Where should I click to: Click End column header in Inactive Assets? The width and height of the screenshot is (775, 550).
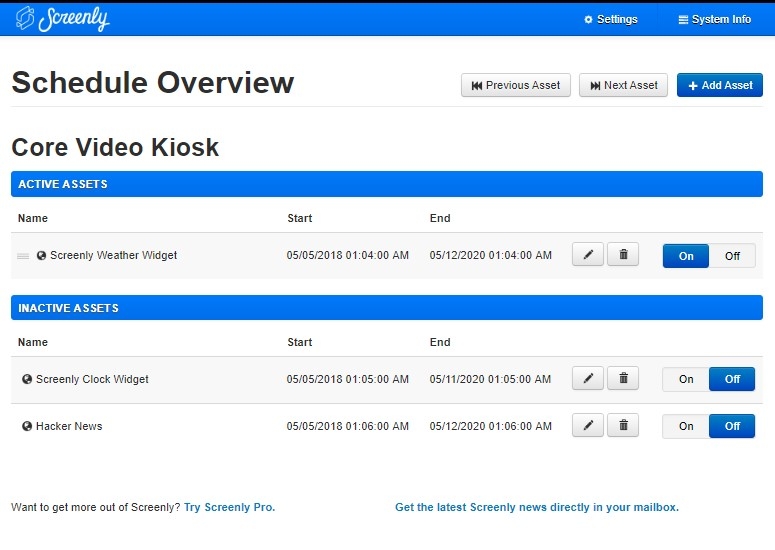pos(440,342)
